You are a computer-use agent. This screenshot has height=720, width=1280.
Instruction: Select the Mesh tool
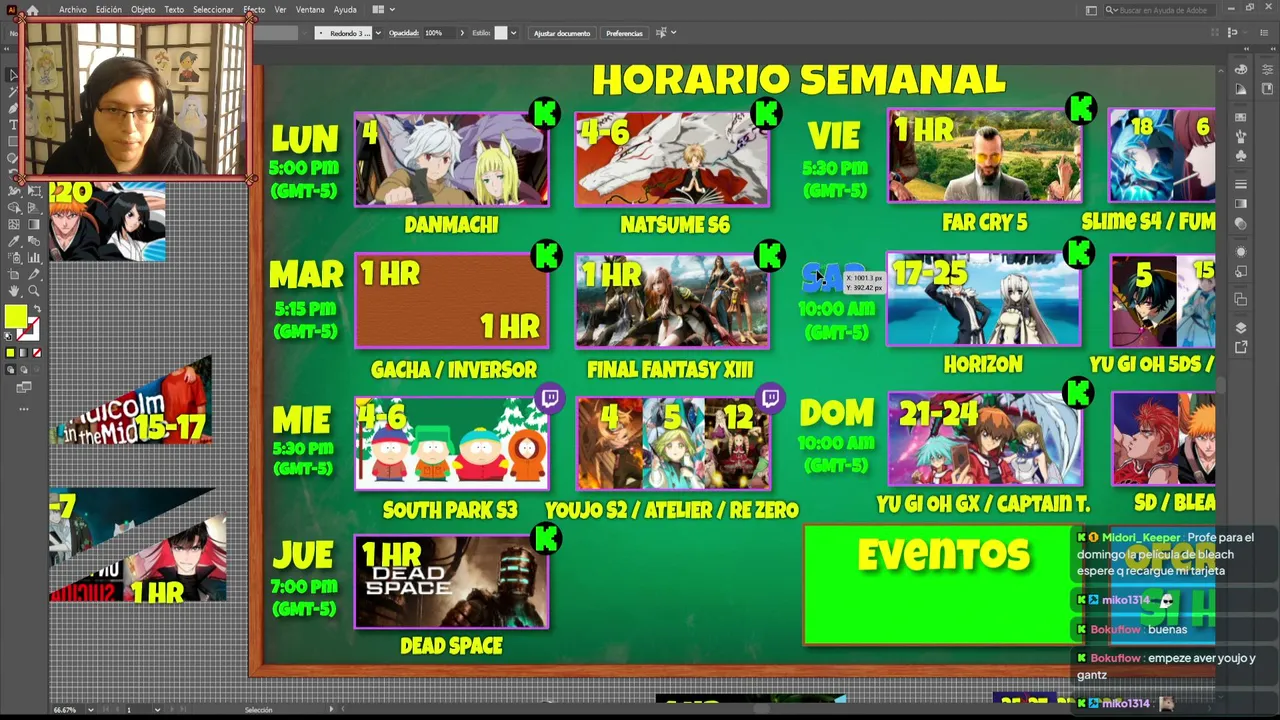click(x=14, y=225)
